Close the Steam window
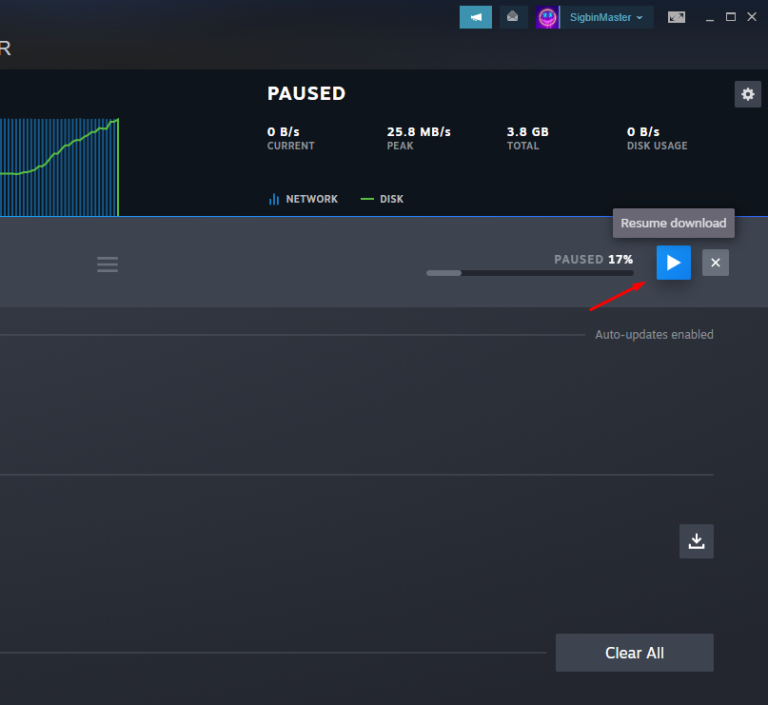 tap(751, 17)
